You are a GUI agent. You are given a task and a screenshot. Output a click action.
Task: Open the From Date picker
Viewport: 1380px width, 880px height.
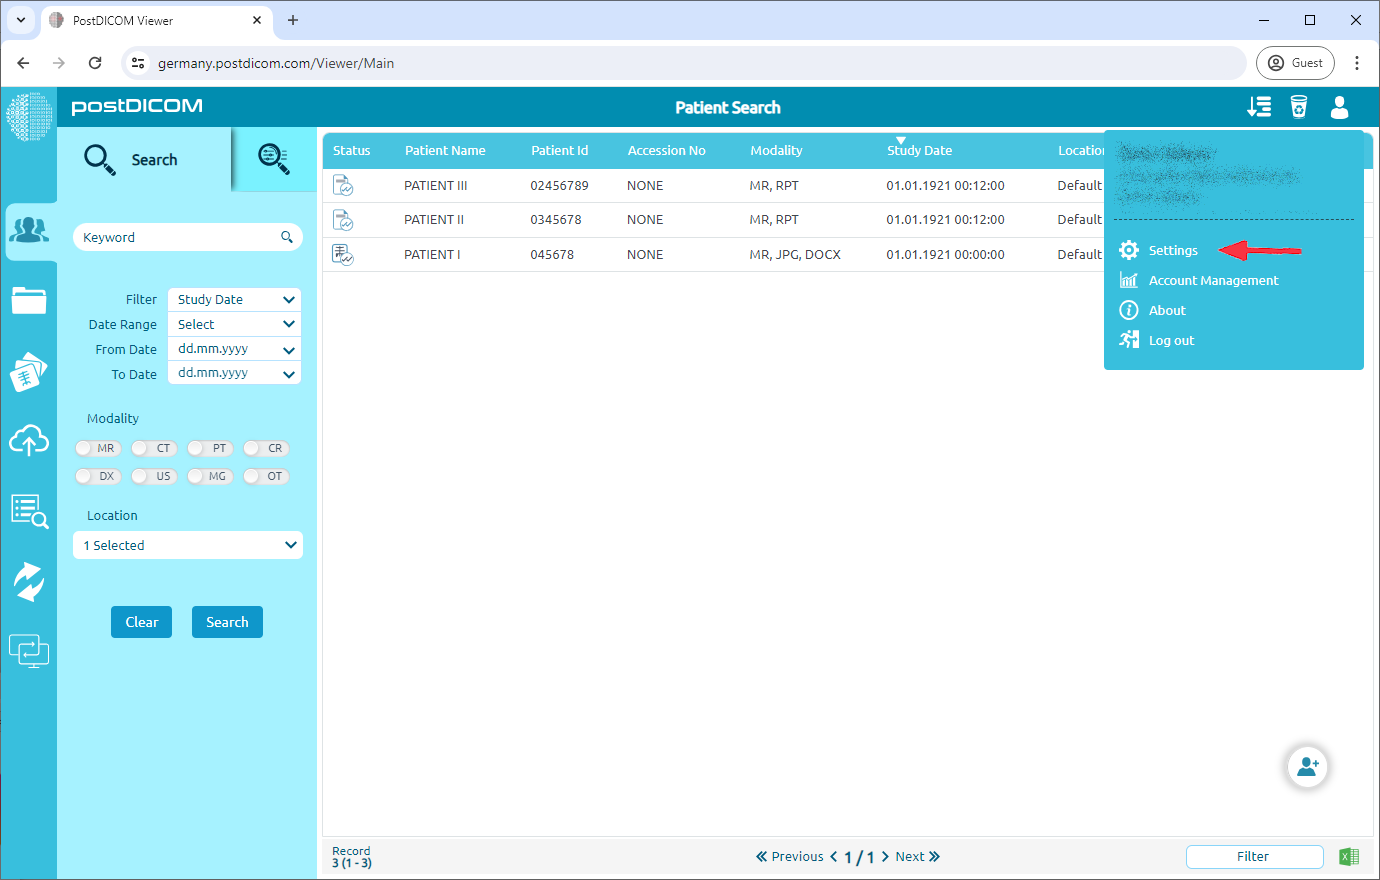tap(233, 348)
